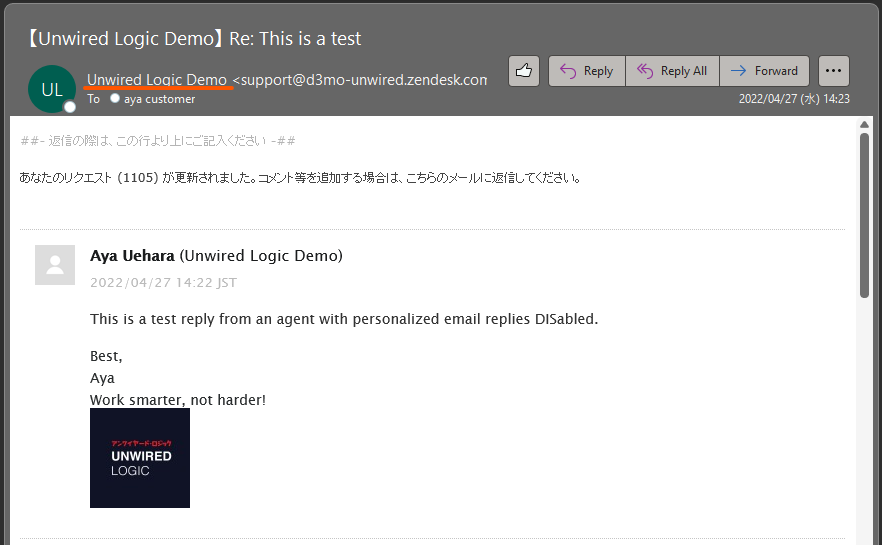Click the presence status dot on the avatar
Image resolution: width=882 pixels, height=545 pixels.
tap(70, 107)
